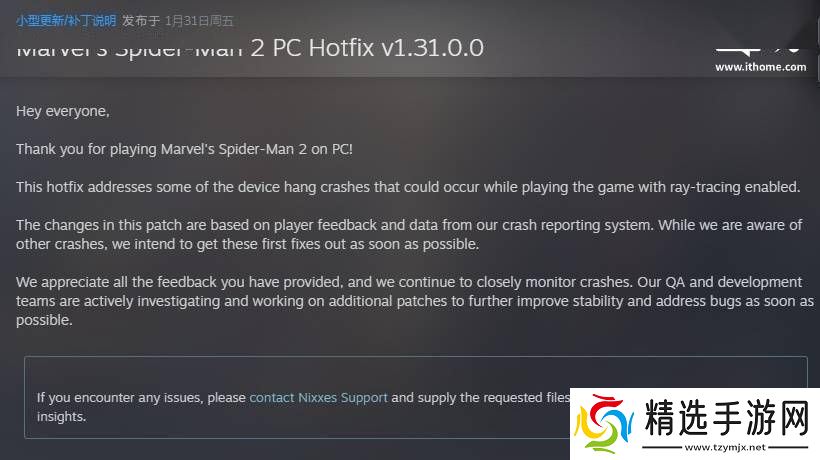Click the 发布于 1月31日周五 post date
The width and height of the screenshot is (820, 460).
click(x=178, y=20)
